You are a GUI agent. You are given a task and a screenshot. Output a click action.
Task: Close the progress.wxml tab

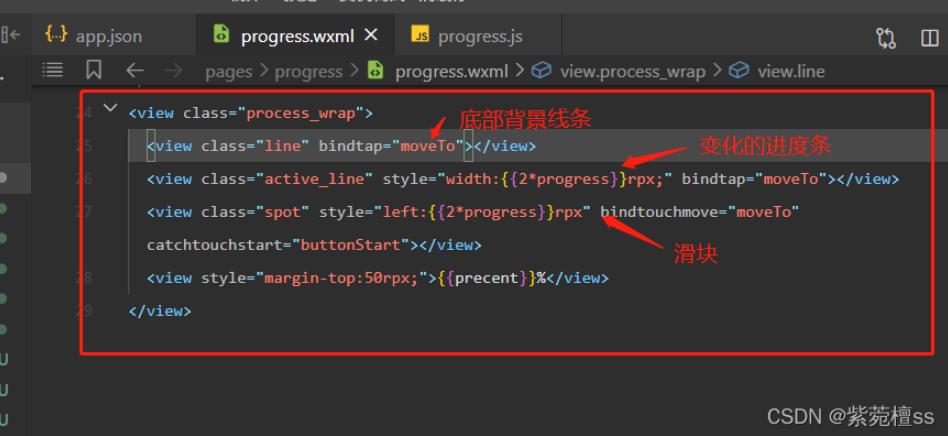pyautogui.click(x=371, y=35)
